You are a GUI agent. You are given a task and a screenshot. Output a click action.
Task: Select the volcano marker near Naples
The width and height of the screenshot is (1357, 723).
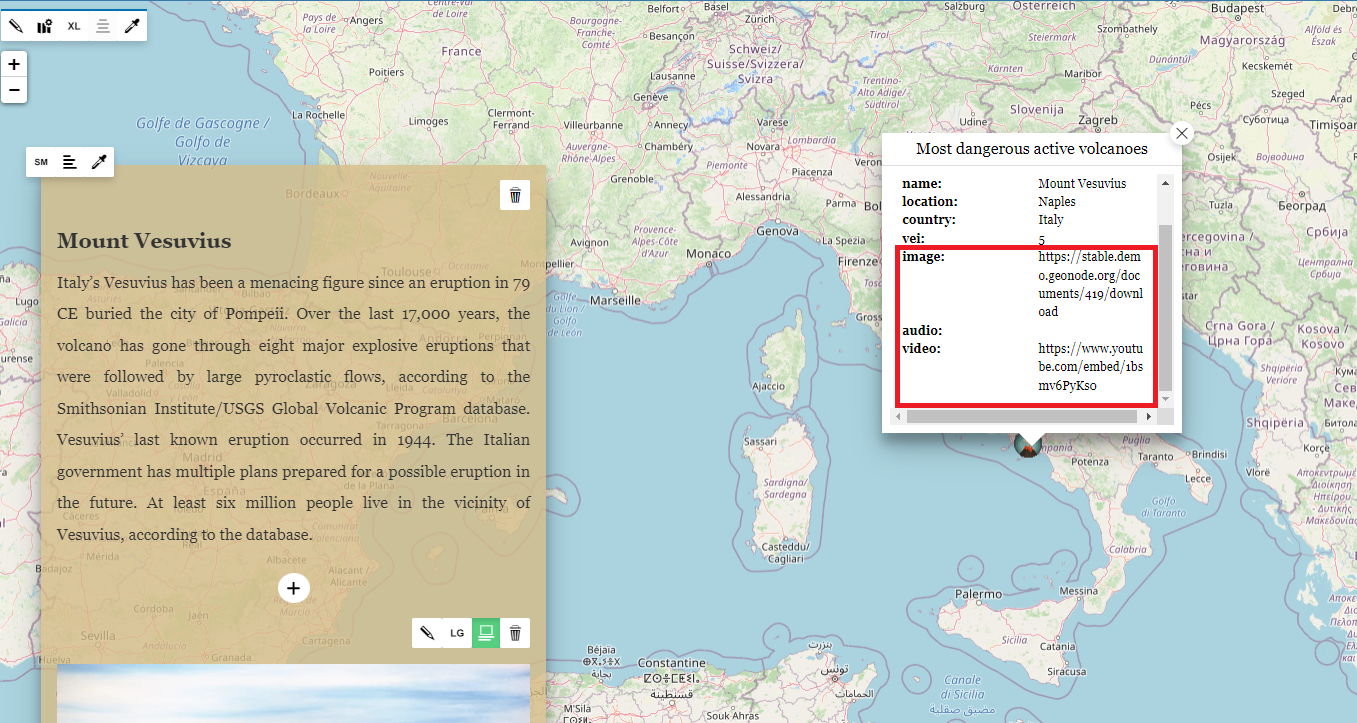(1026, 448)
